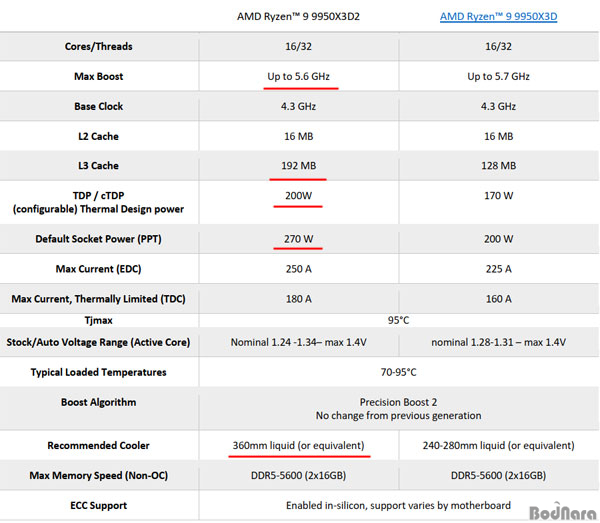Select the underlined 200W TDP value
Image resolution: width=600 pixels, height=523 pixels.
point(299,196)
